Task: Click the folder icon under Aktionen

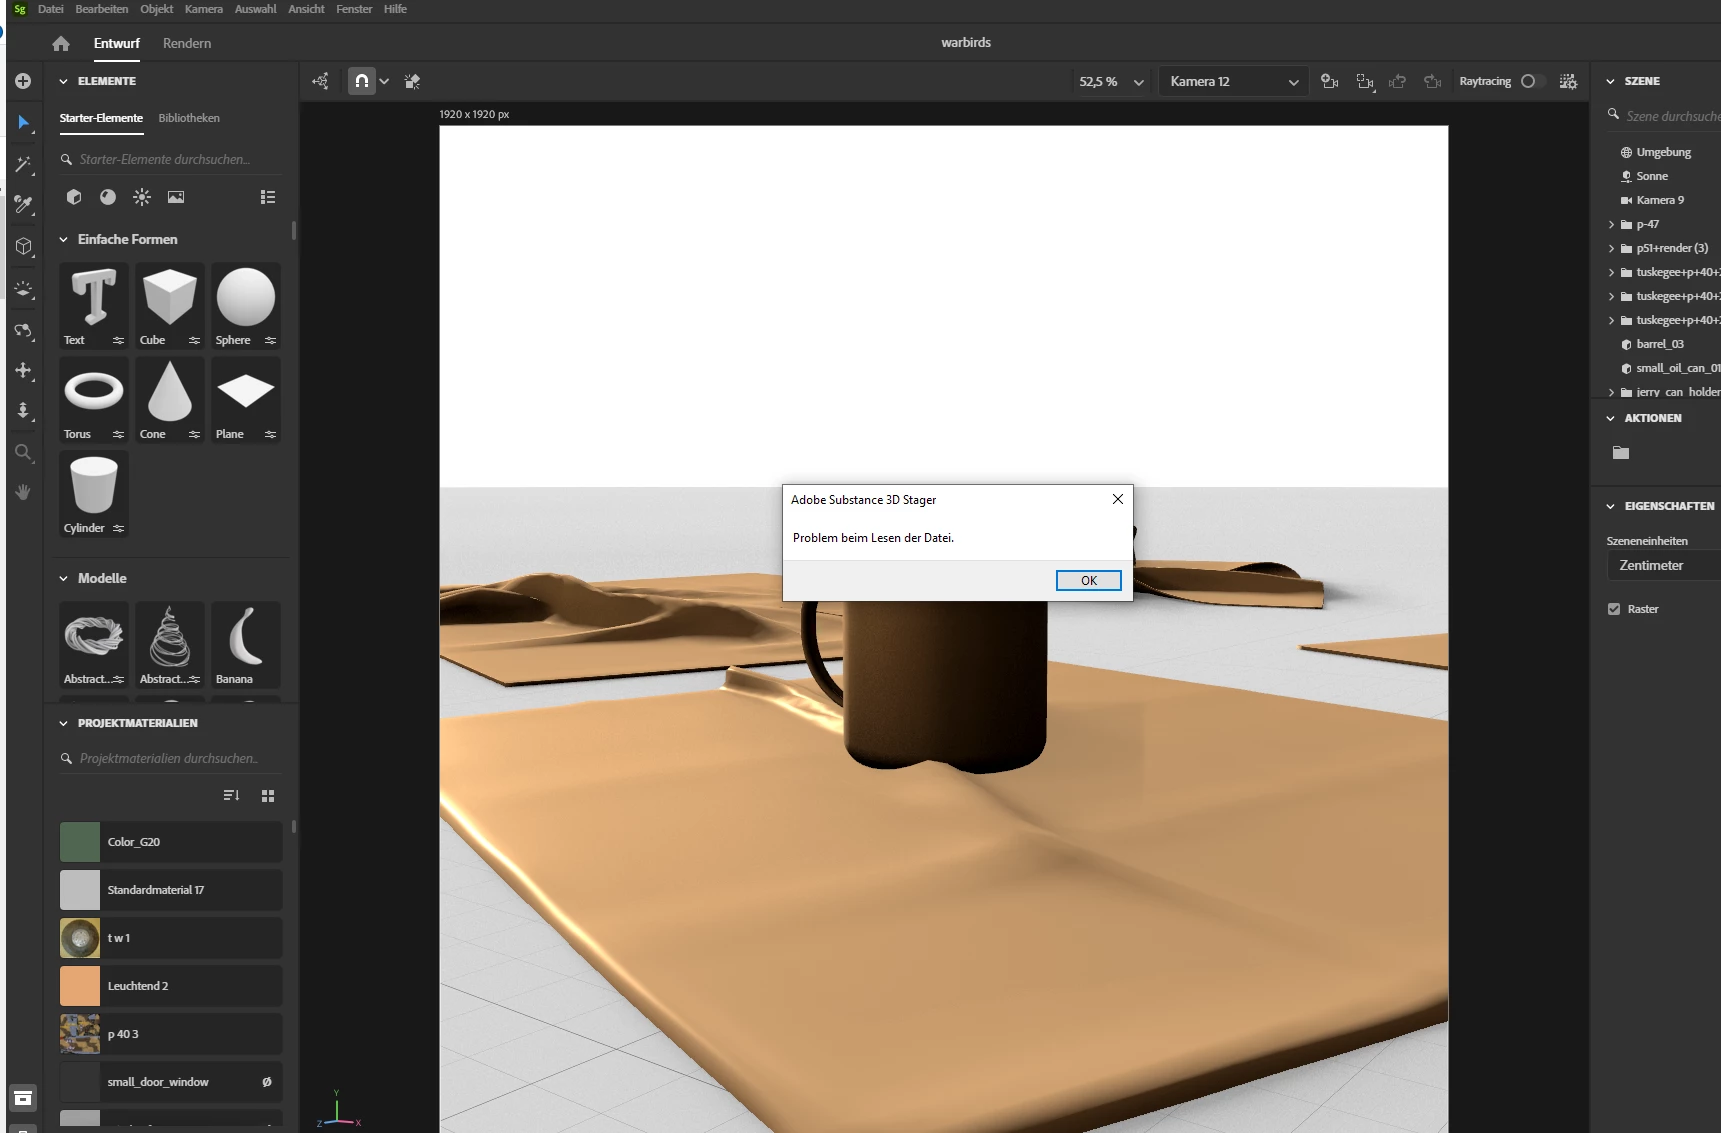Action: tap(1621, 453)
